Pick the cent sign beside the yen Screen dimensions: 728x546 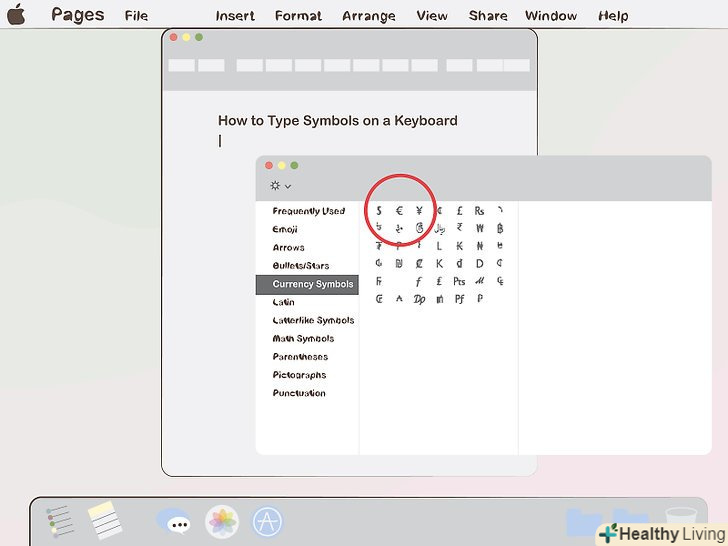439,211
